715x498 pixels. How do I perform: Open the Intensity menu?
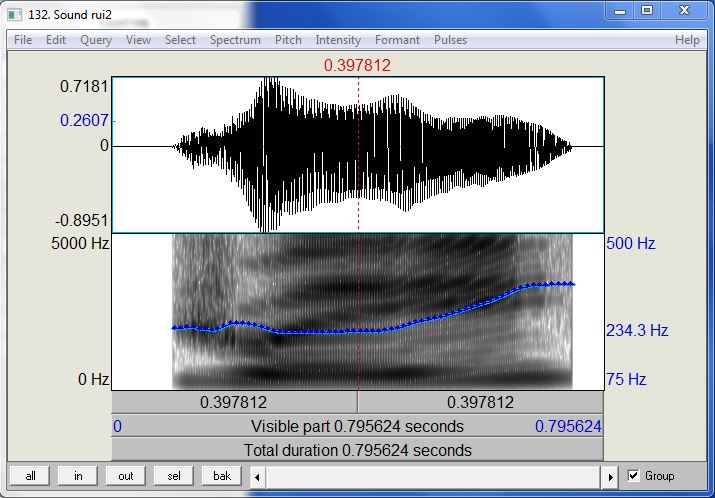(x=338, y=40)
